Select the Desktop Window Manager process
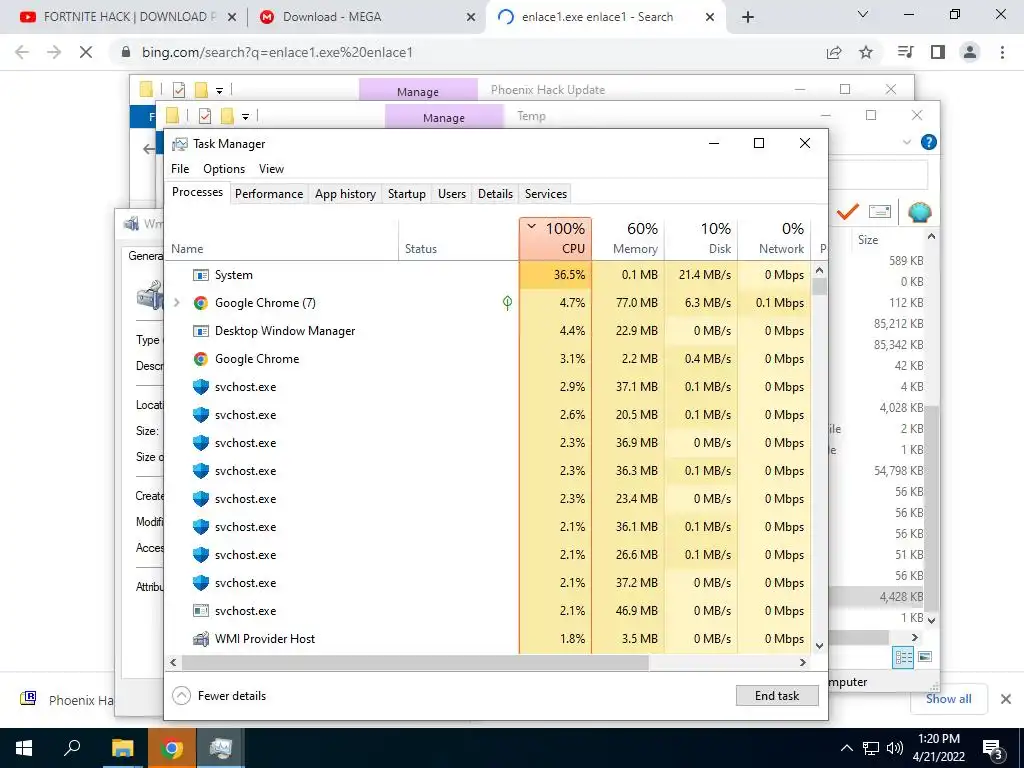 click(487, 331)
